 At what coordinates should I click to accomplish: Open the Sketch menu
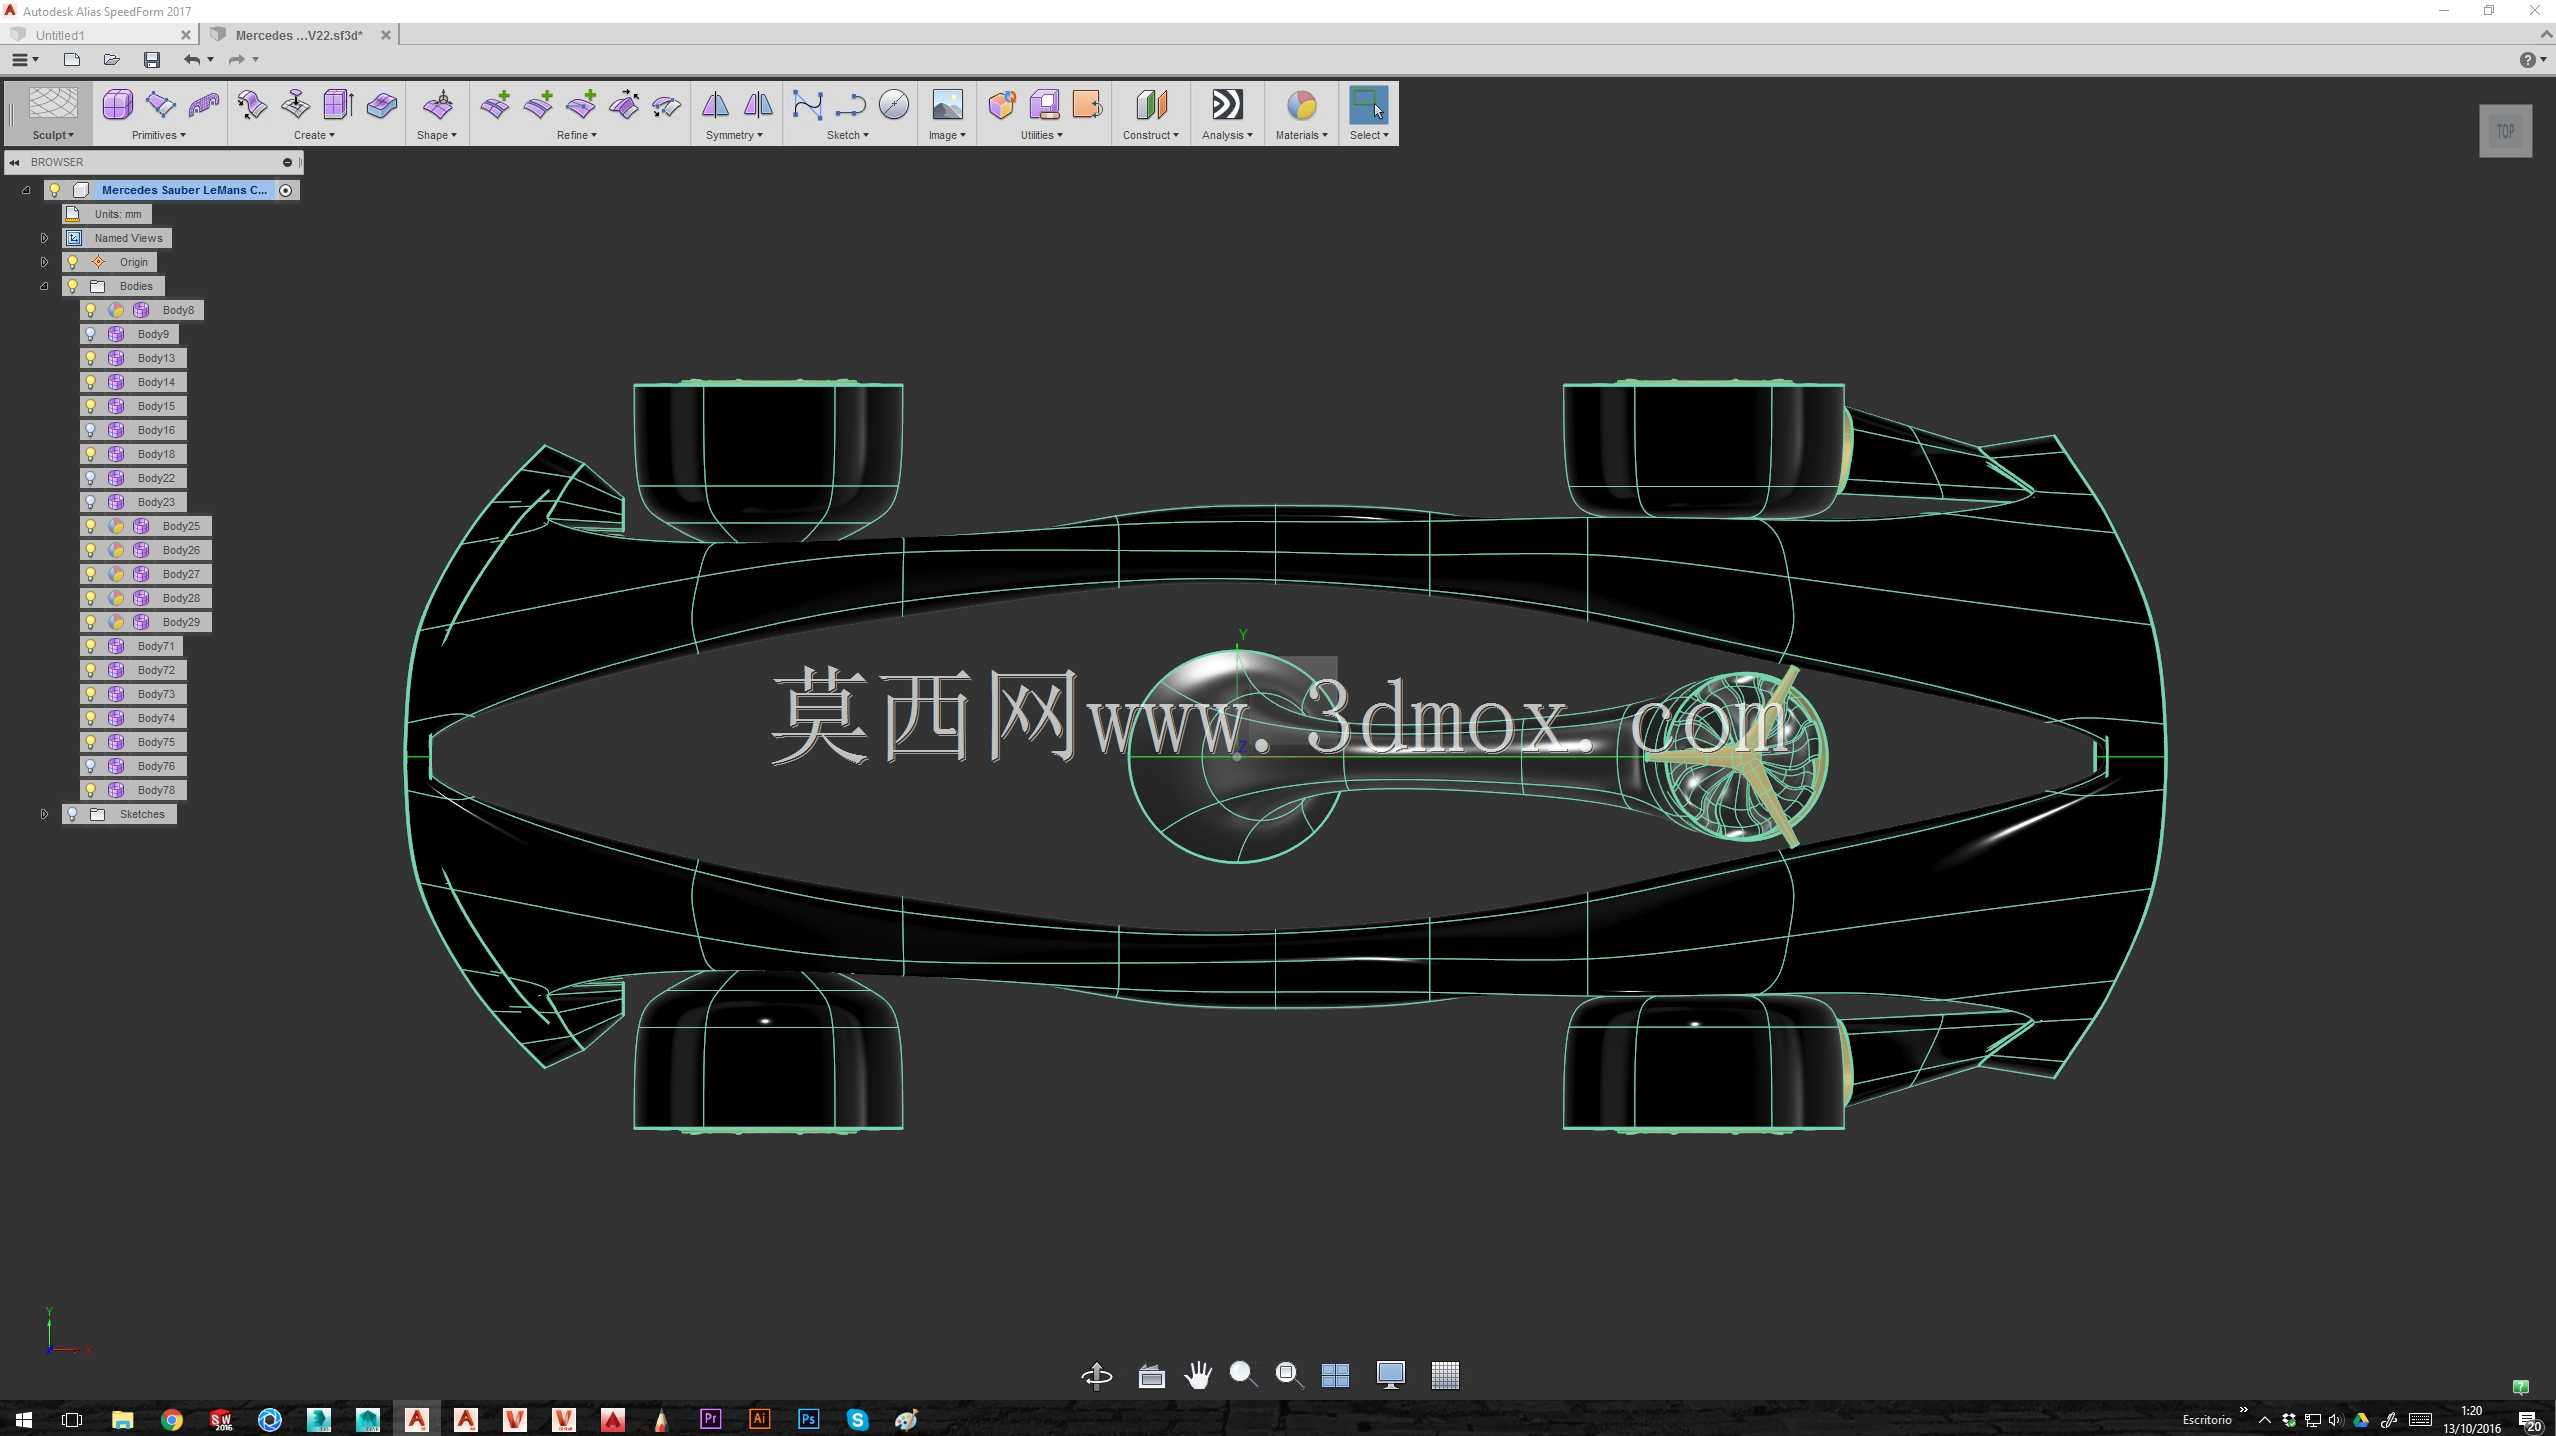pos(847,135)
